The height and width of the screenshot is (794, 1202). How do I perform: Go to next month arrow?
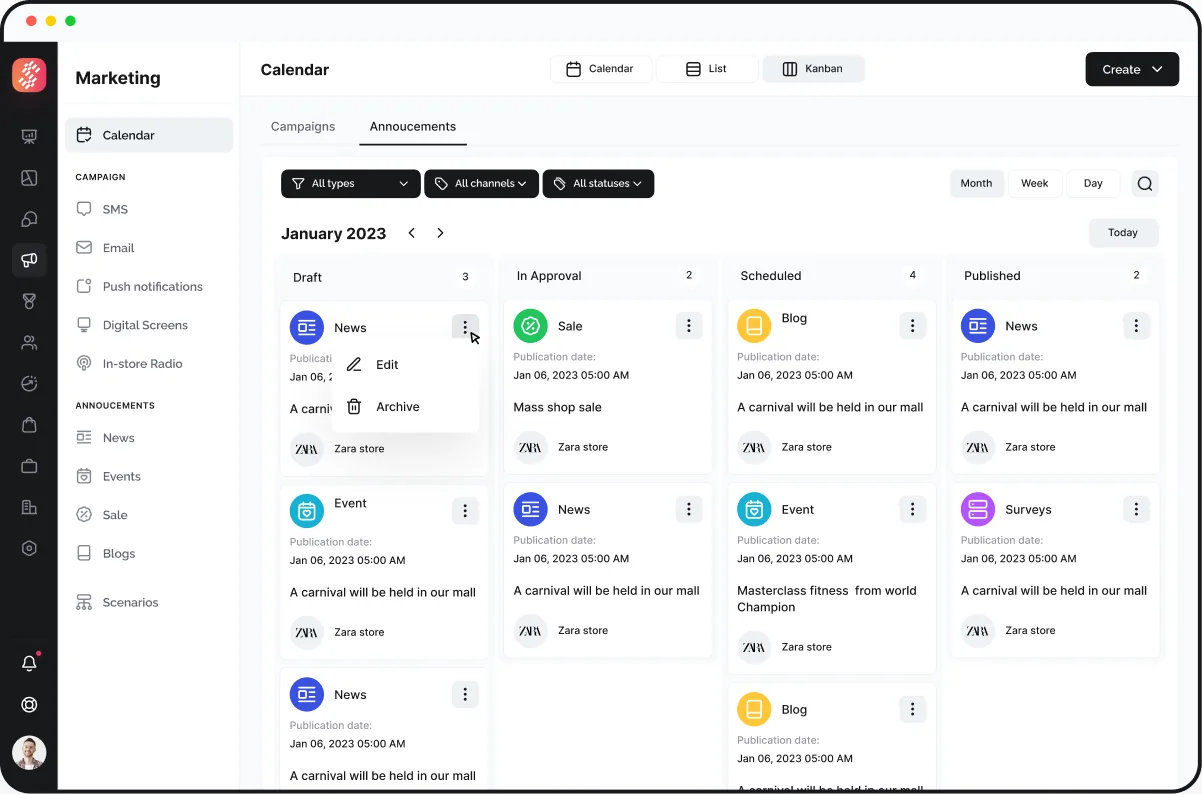[440, 233]
